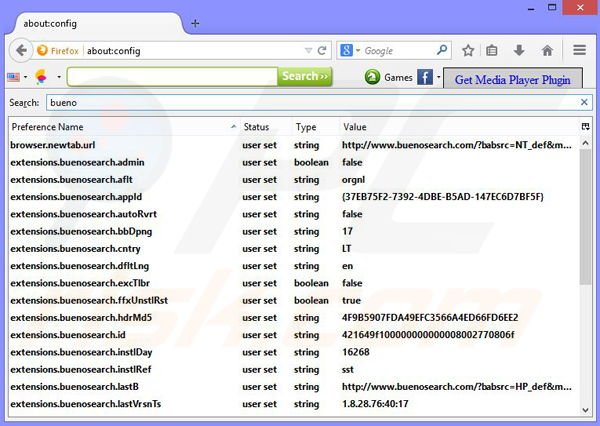600x426 pixels.
Task: Select extensions.buenosearch.id row
Action: coord(294,335)
